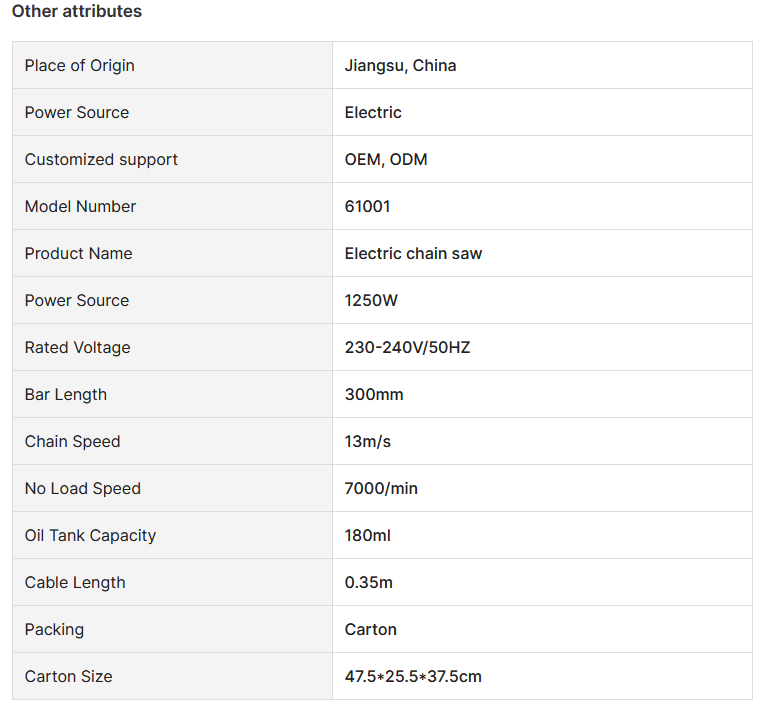The width and height of the screenshot is (768, 714).
Task: Click the "Carton" packing value
Action: coord(370,629)
